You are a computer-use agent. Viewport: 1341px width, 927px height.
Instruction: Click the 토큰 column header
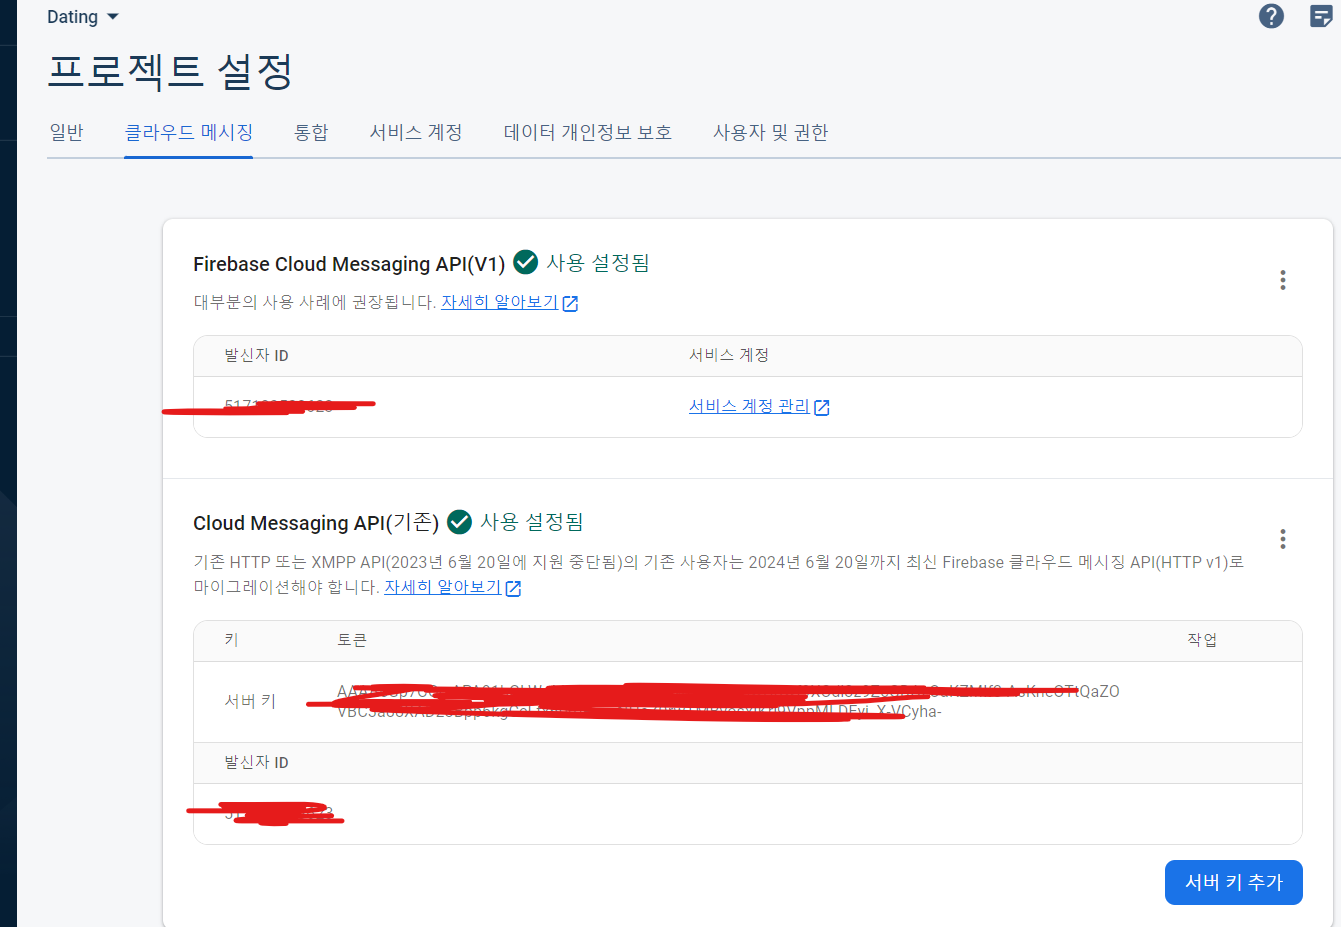point(352,640)
